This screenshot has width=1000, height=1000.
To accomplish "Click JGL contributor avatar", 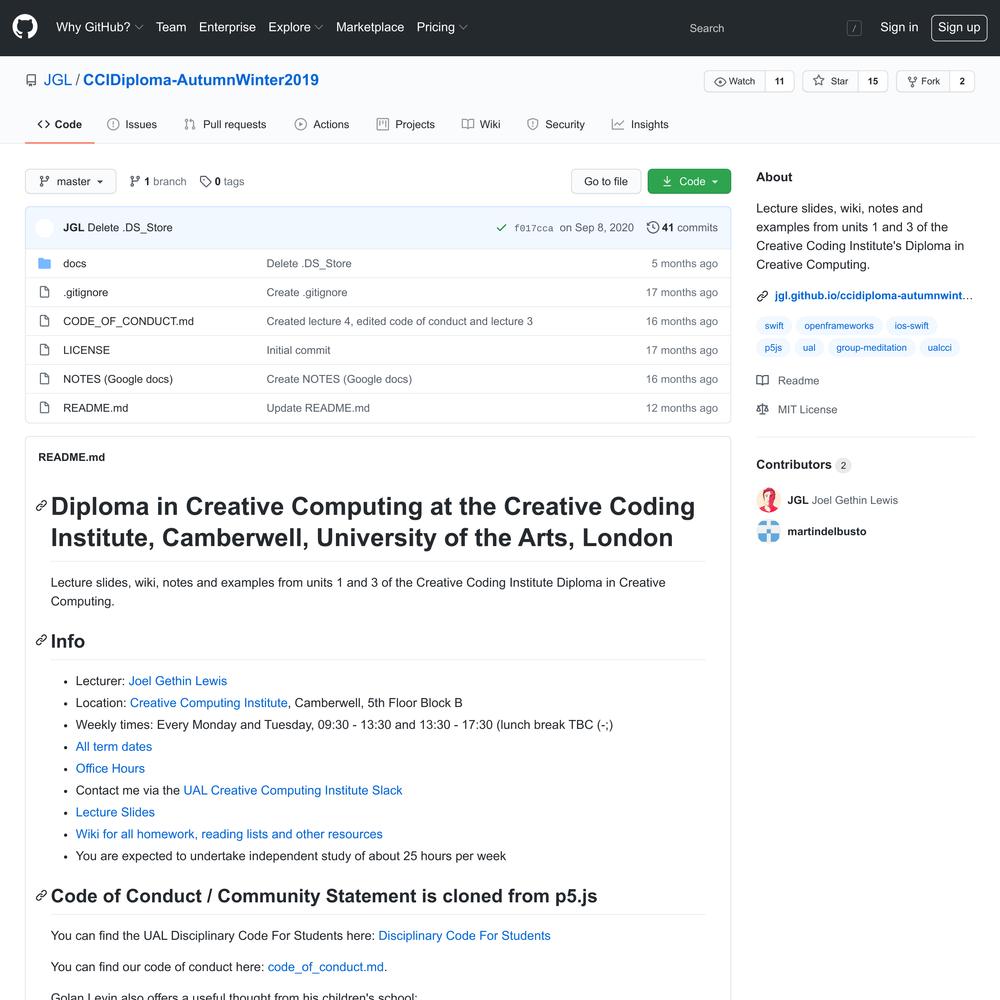I will (x=768, y=501).
